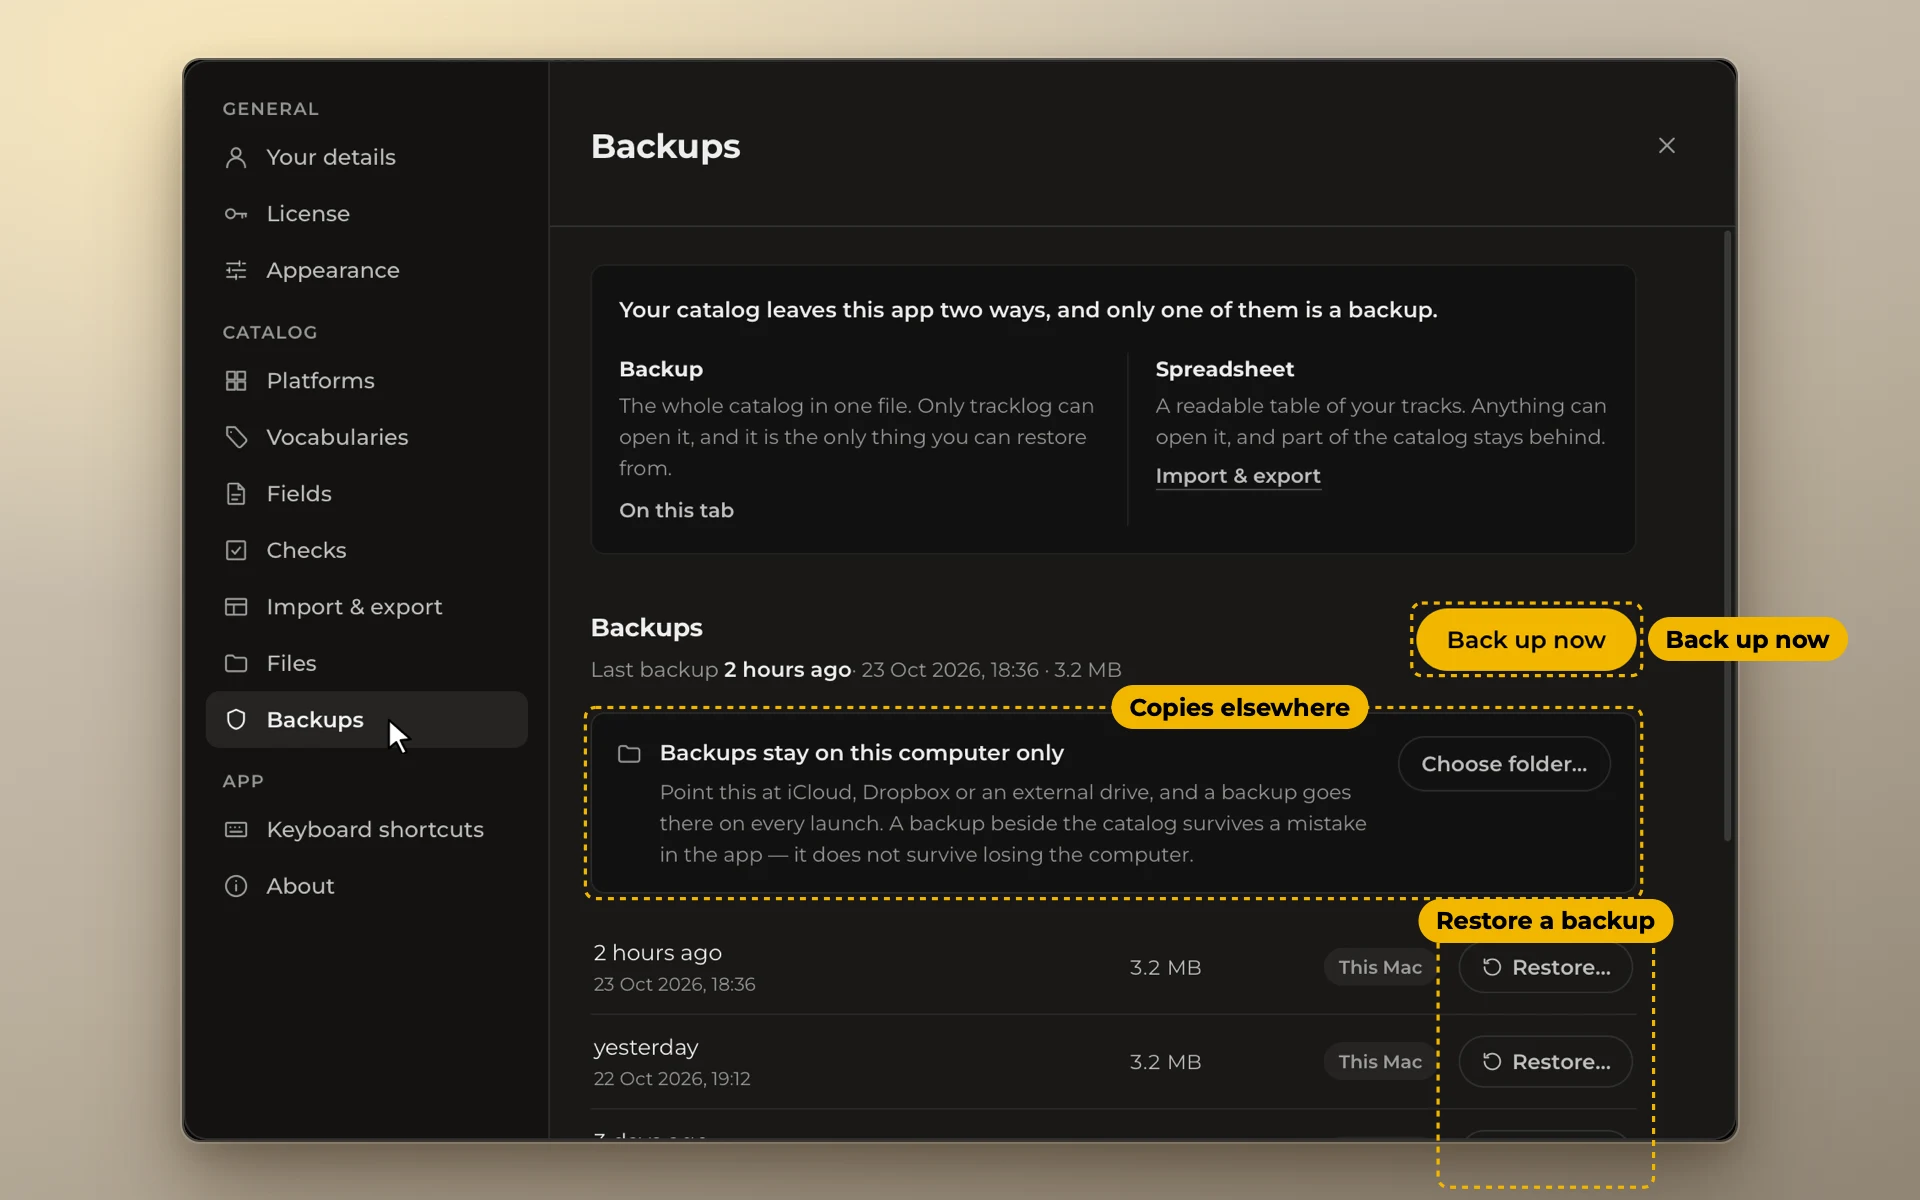Click the Vocabularies tag icon
The image size is (1920, 1200).
(x=236, y=437)
